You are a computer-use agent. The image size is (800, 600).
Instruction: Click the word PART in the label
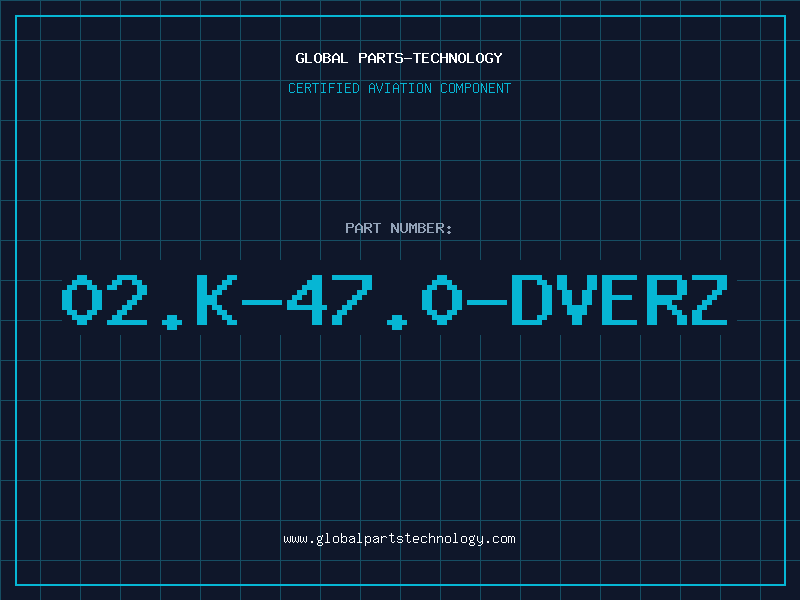(x=363, y=228)
